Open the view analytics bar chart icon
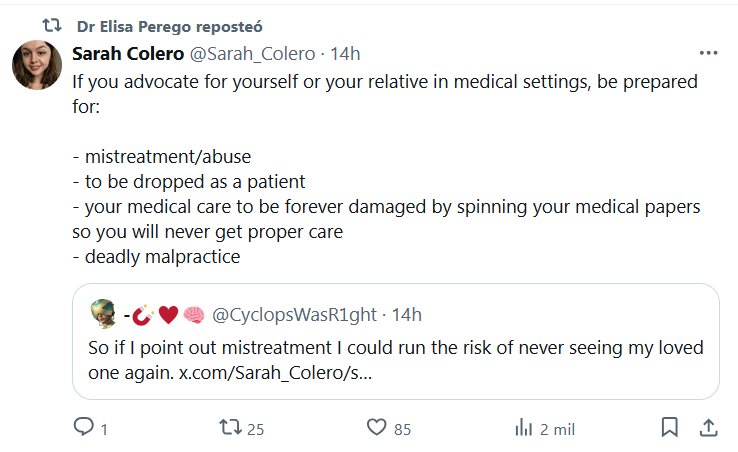 click(523, 428)
